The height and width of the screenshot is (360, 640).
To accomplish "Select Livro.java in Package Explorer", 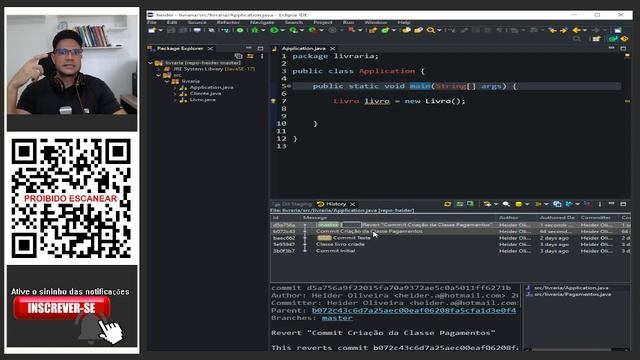I will click(x=202, y=100).
